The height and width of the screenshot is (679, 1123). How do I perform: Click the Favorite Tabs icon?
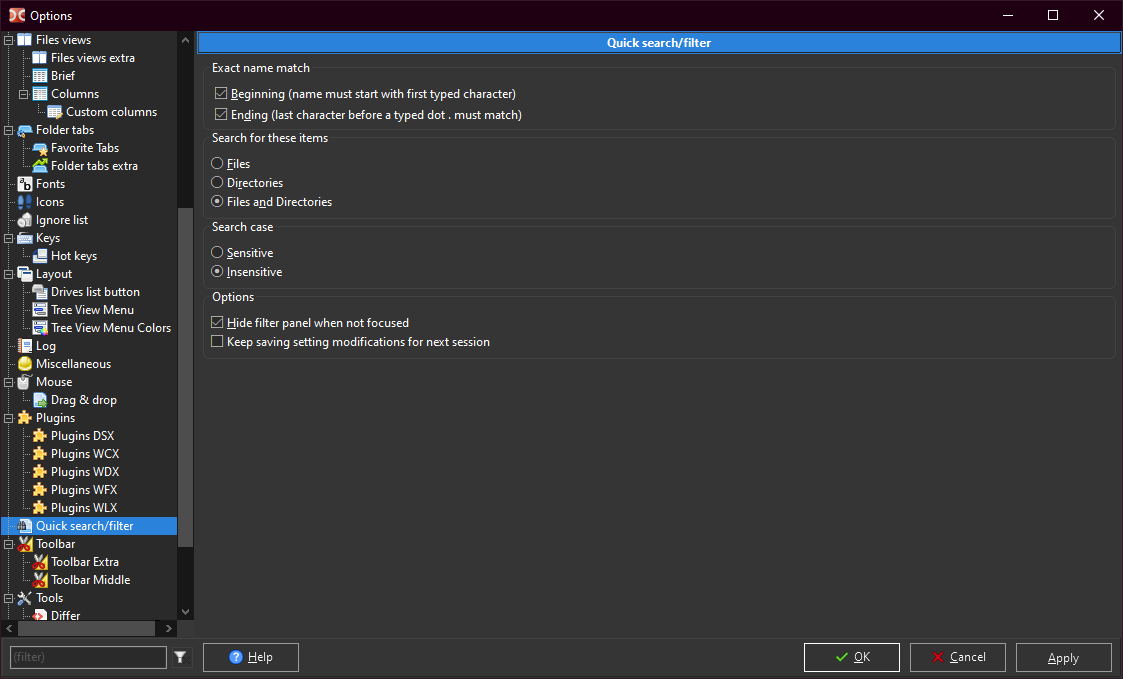[x=40, y=148]
